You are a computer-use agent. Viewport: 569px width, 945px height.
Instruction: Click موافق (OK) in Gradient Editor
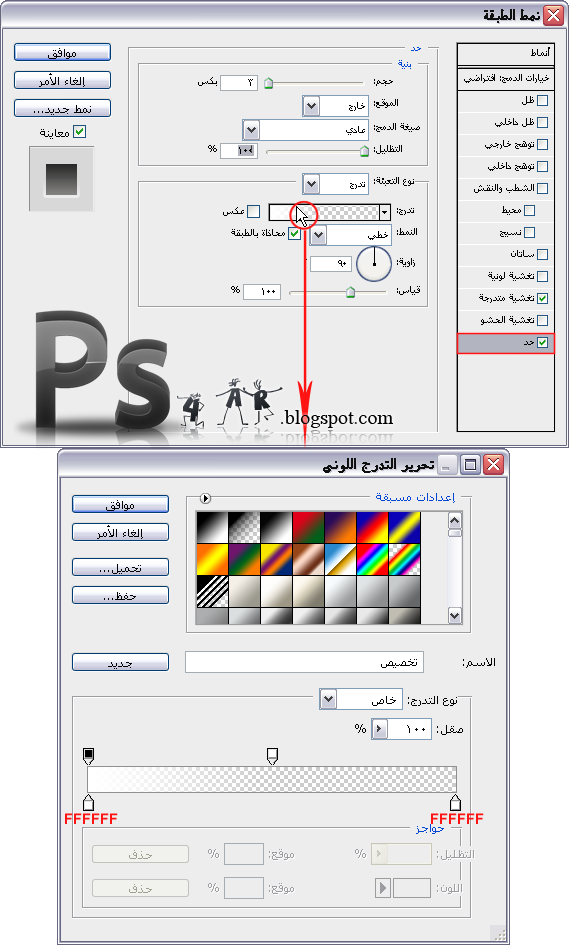[x=120, y=504]
